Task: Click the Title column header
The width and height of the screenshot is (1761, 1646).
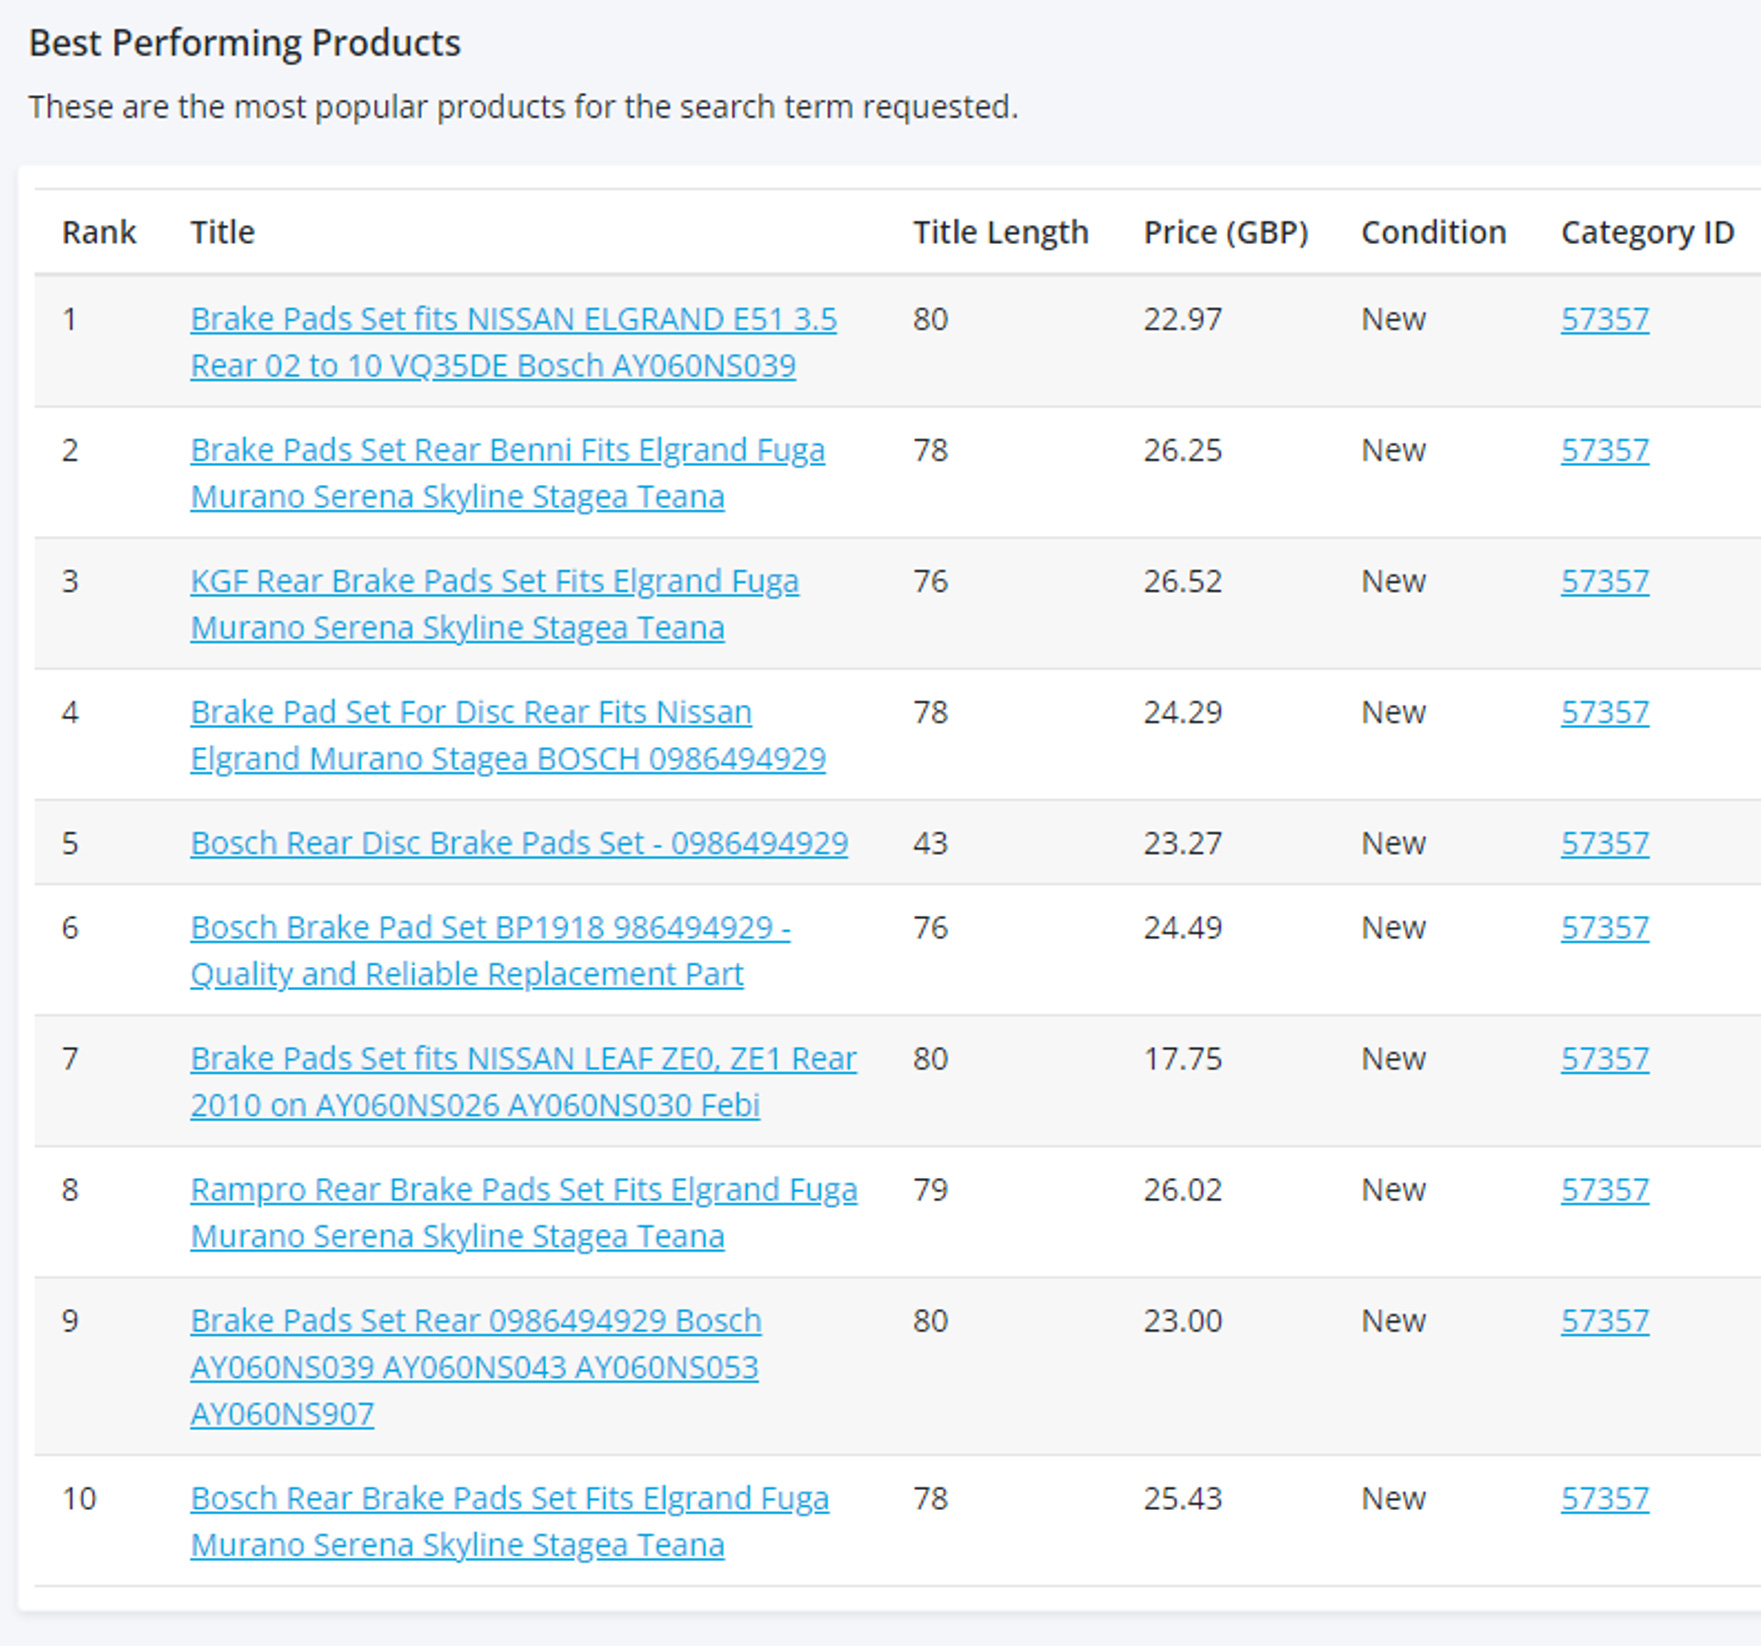Action: [x=222, y=232]
